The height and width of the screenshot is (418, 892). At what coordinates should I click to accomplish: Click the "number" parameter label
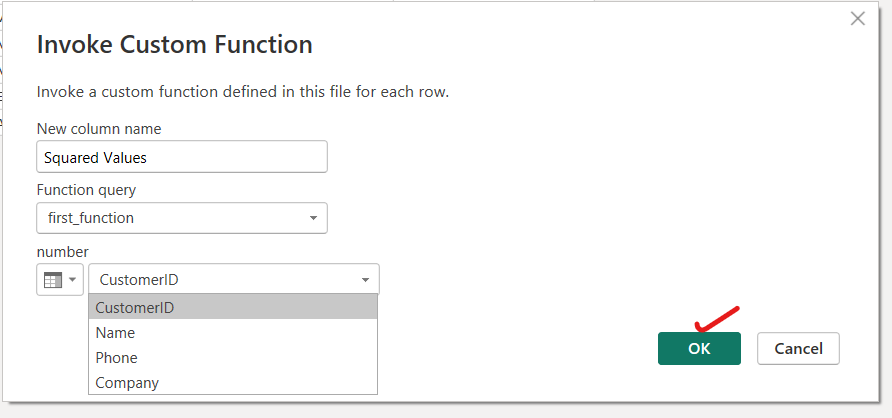pos(63,251)
